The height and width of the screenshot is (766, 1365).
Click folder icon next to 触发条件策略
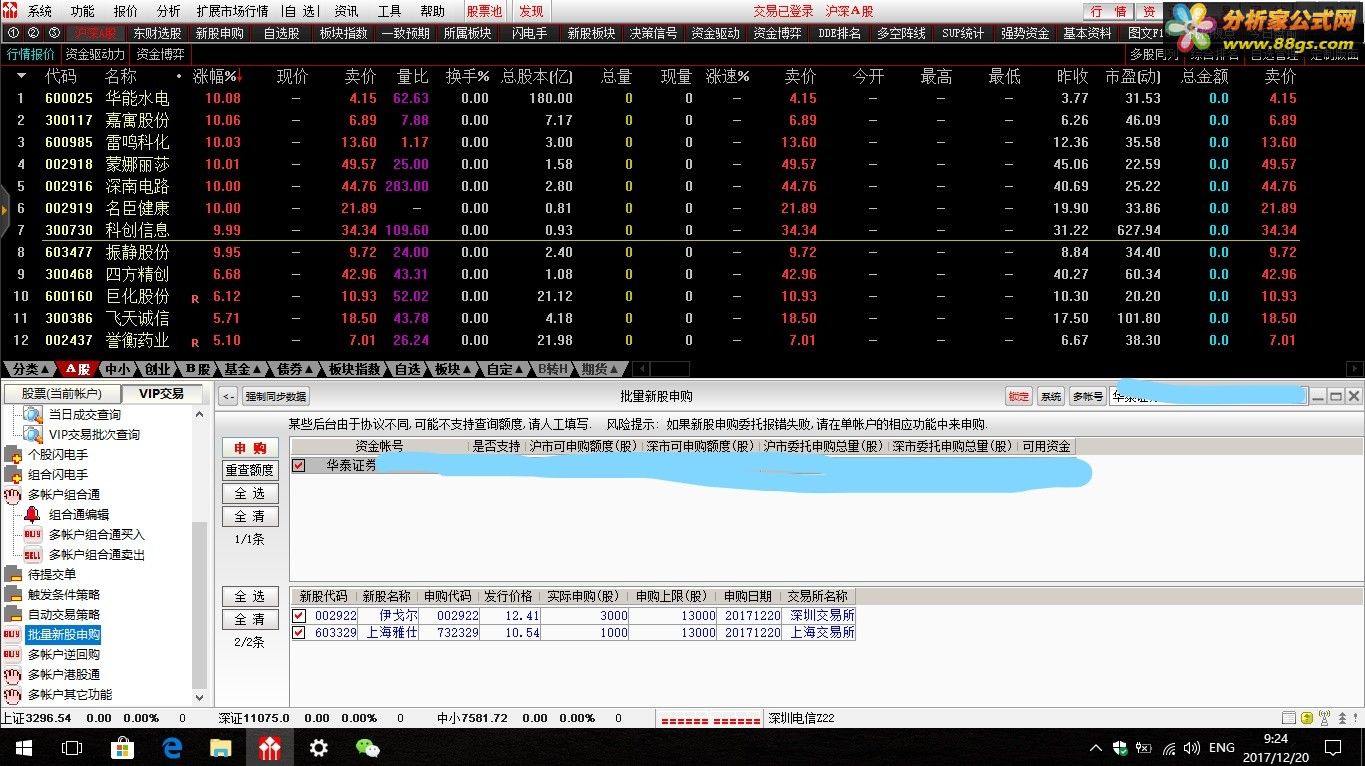[x=13, y=594]
